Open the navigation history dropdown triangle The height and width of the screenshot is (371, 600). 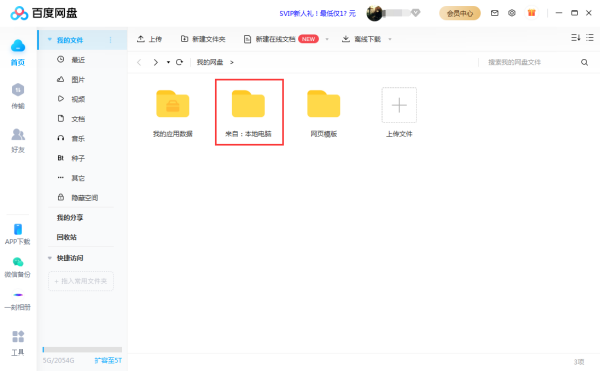point(168,62)
